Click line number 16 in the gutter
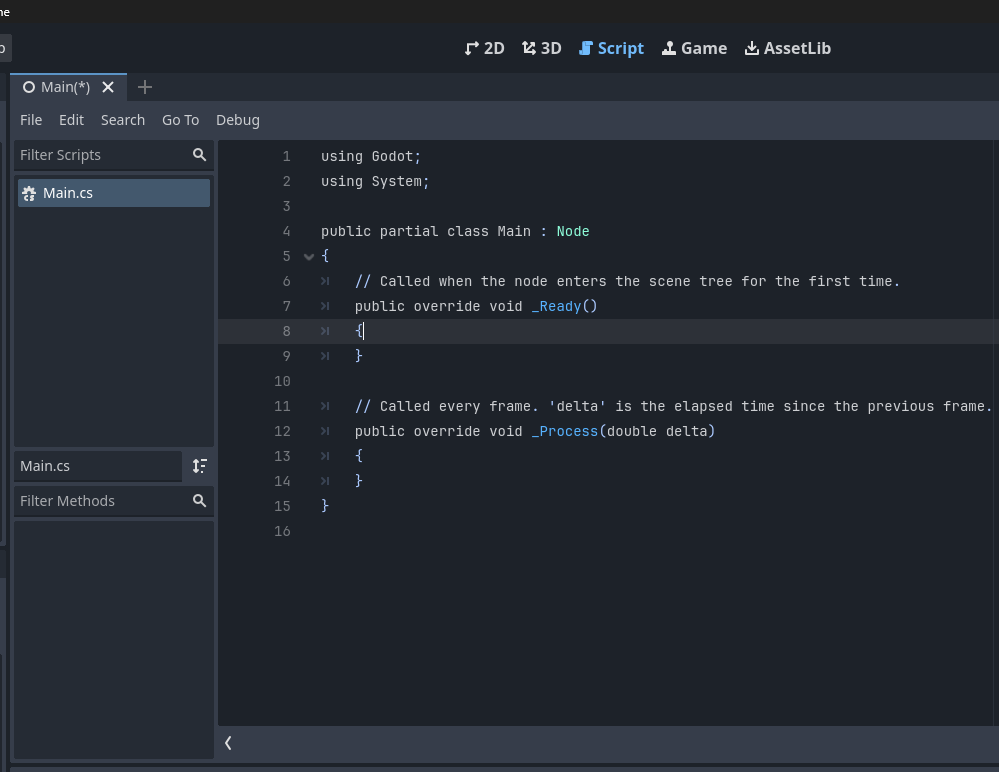 click(282, 531)
